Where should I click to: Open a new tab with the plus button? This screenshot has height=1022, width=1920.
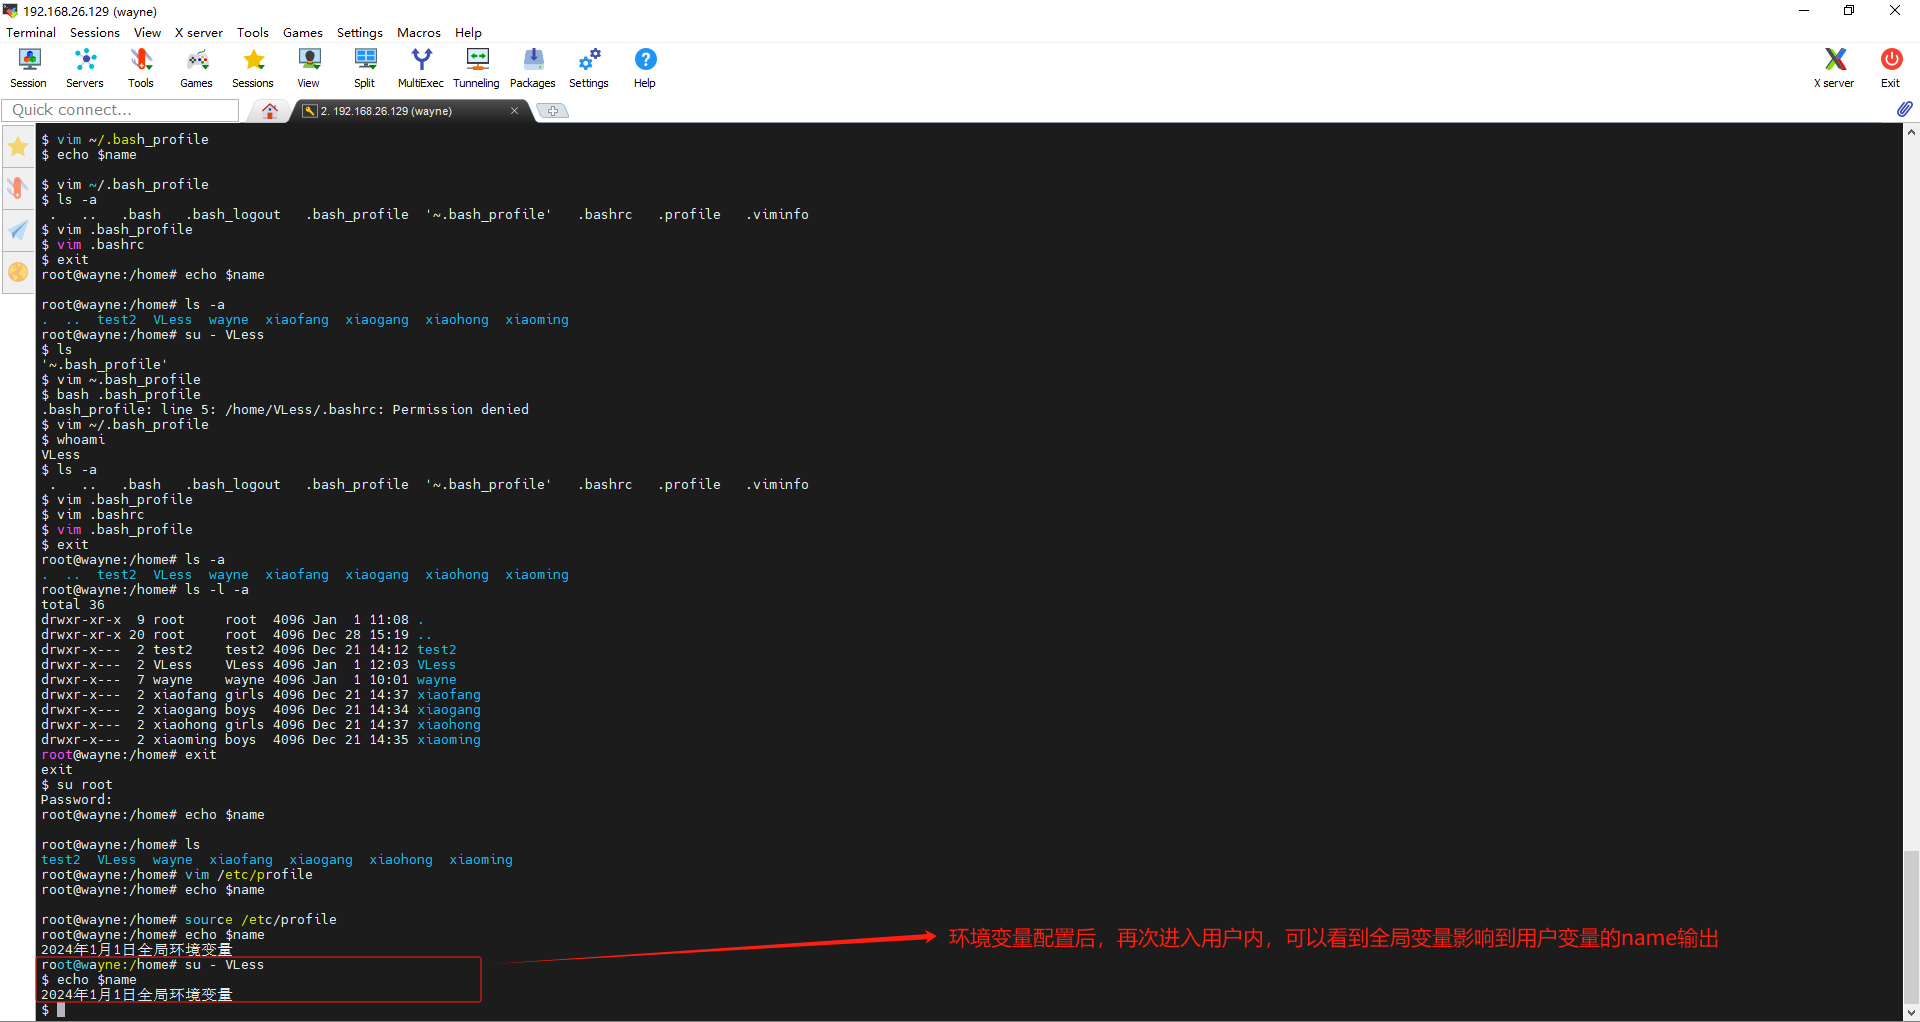pyautogui.click(x=553, y=111)
